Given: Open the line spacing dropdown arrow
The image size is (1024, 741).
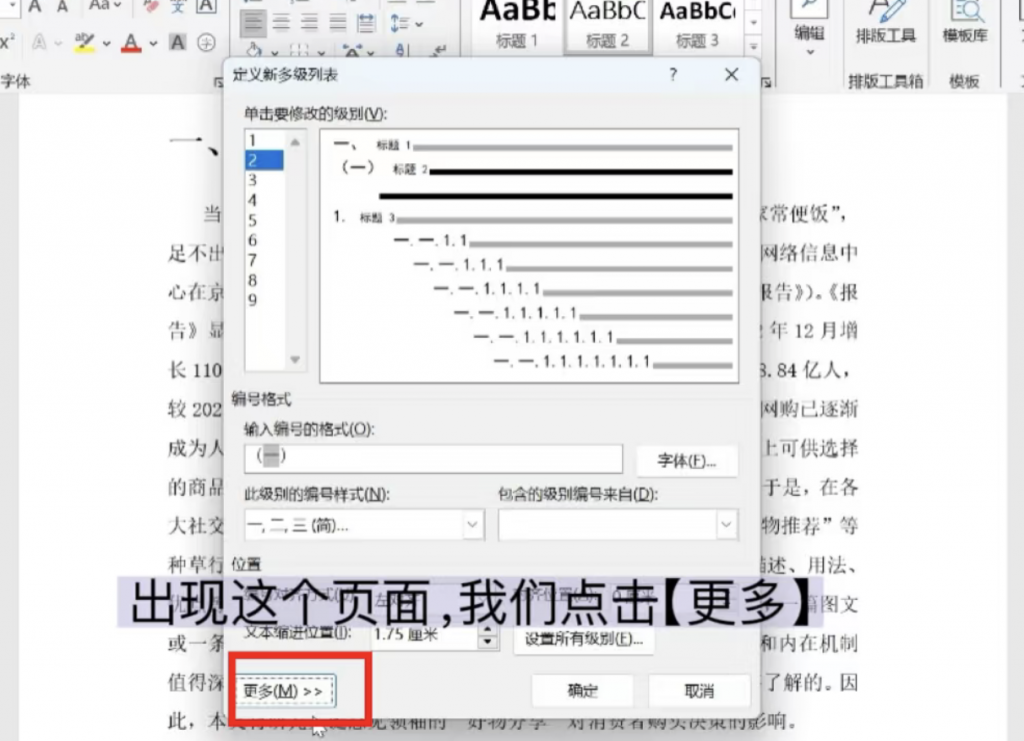Looking at the screenshot, I should click(419, 24).
